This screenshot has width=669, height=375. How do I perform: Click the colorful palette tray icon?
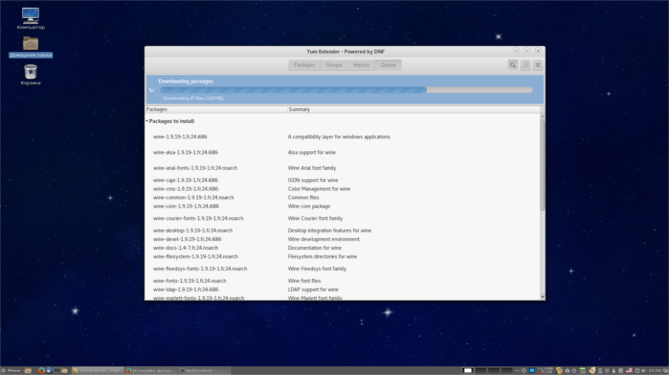(x=559, y=370)
